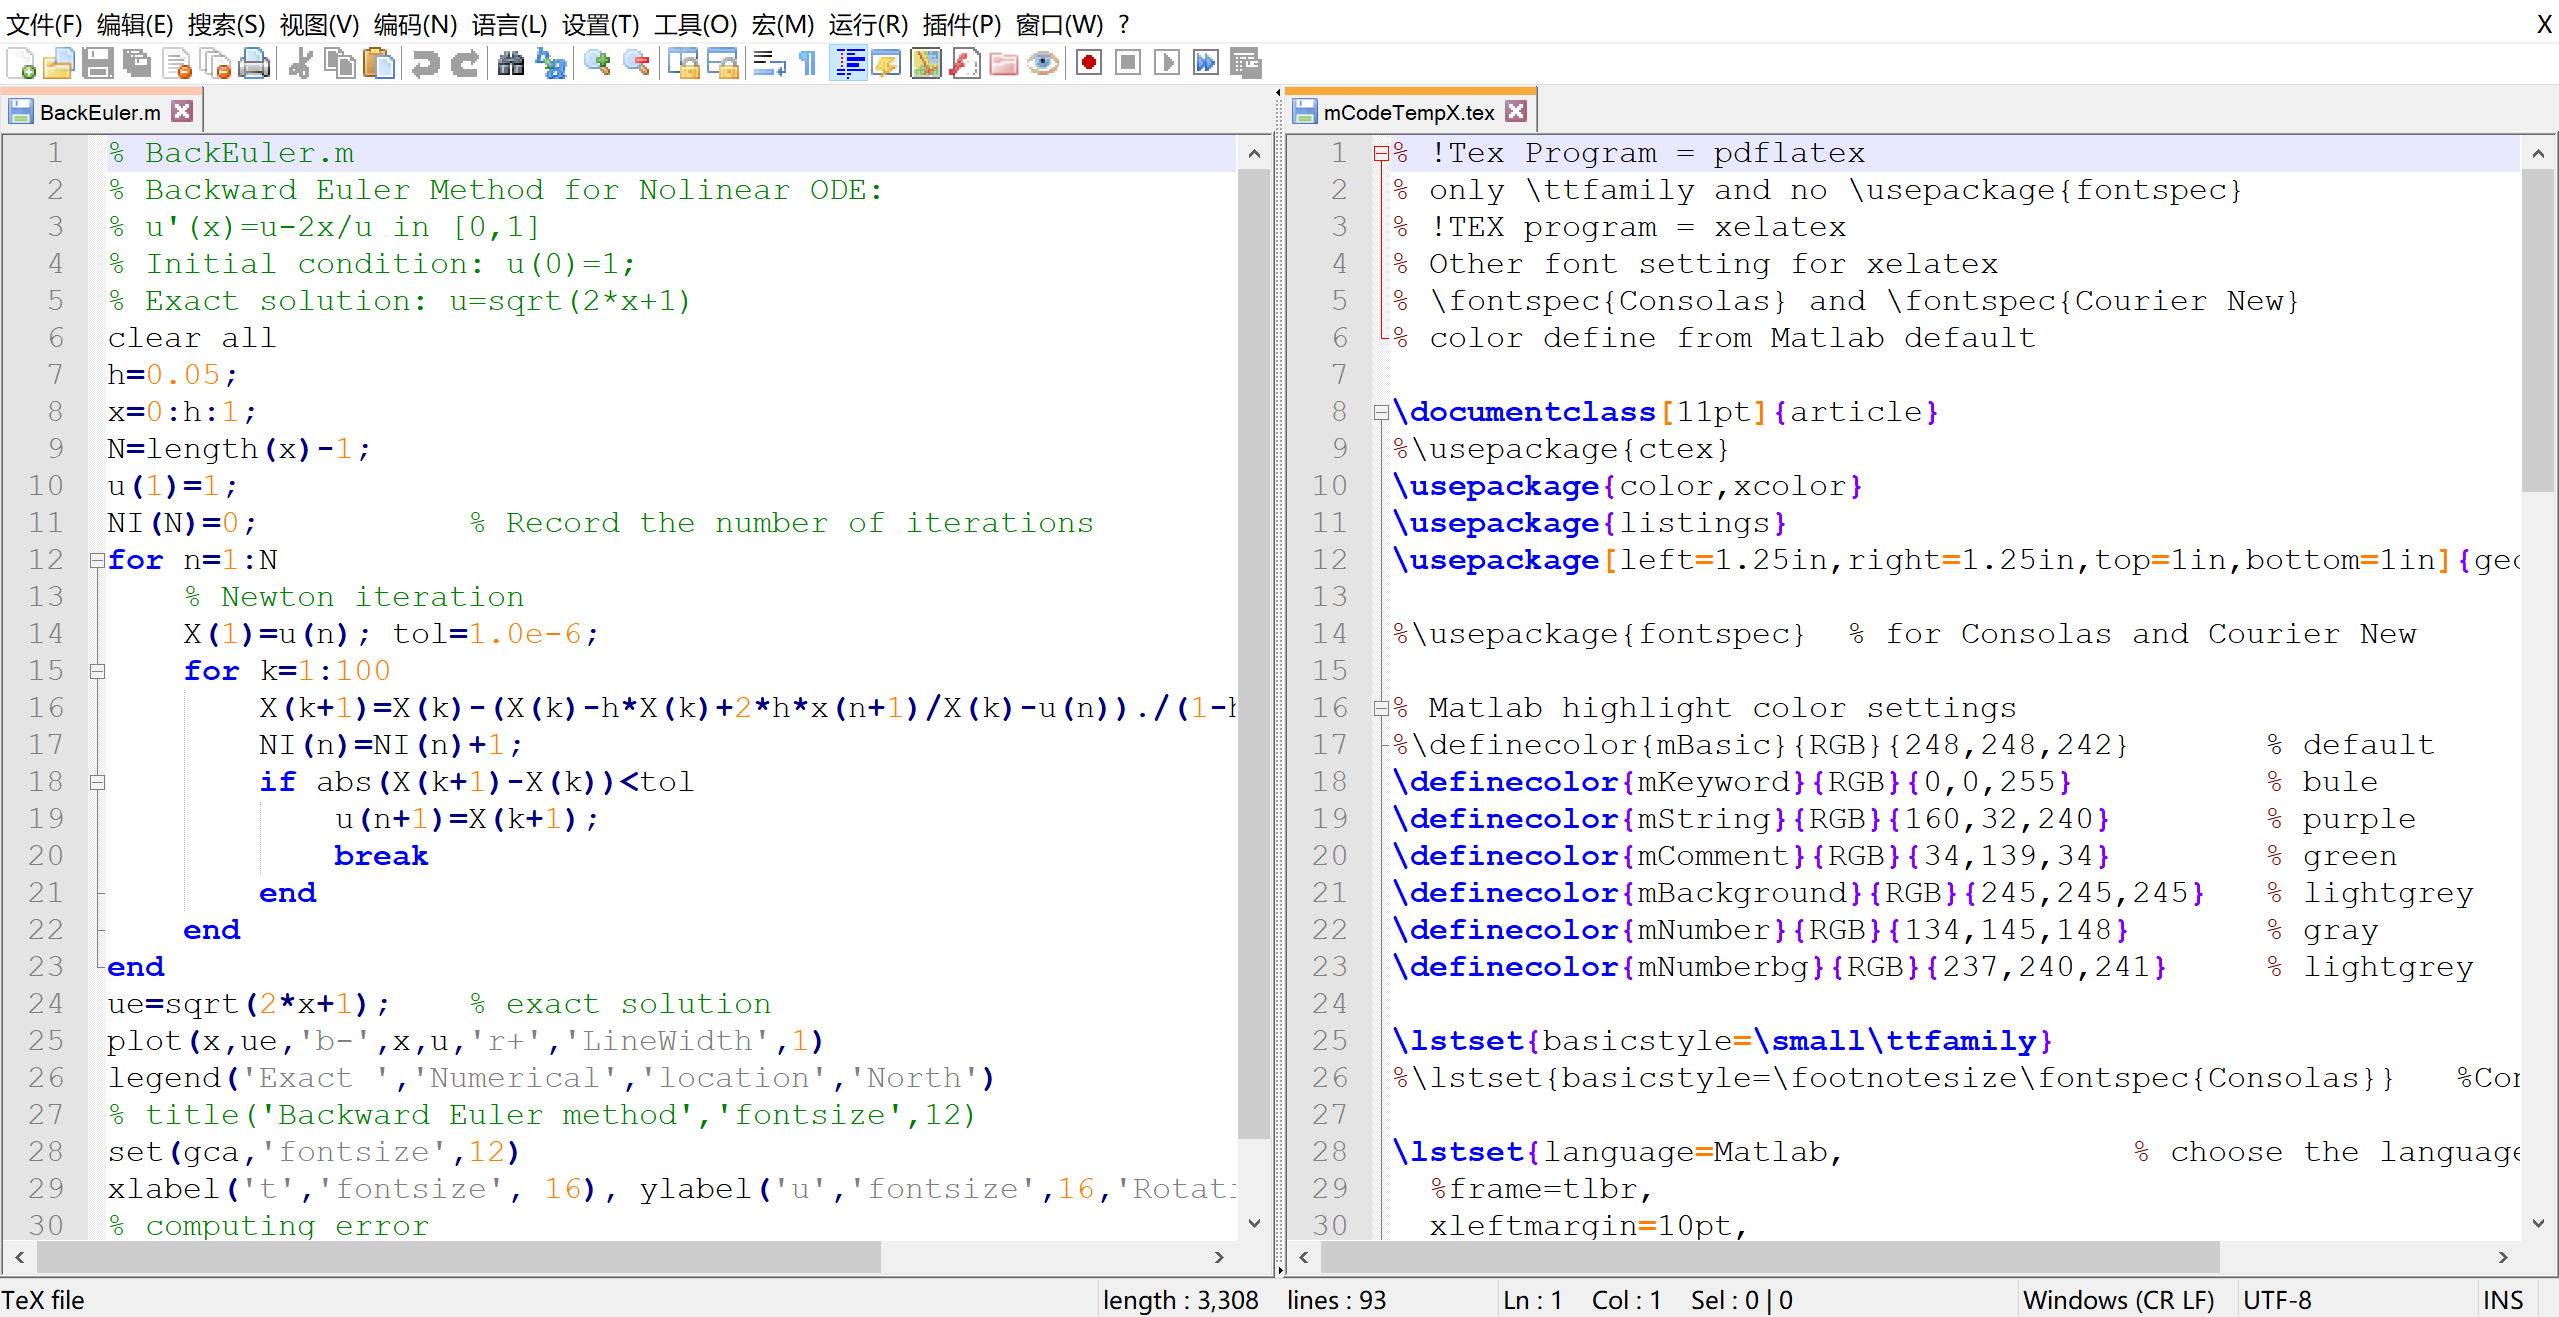The width and height of the screenshot is (2559, 1317).
Task: Close the BackEuler.m tab
Action: pos(182,111)
